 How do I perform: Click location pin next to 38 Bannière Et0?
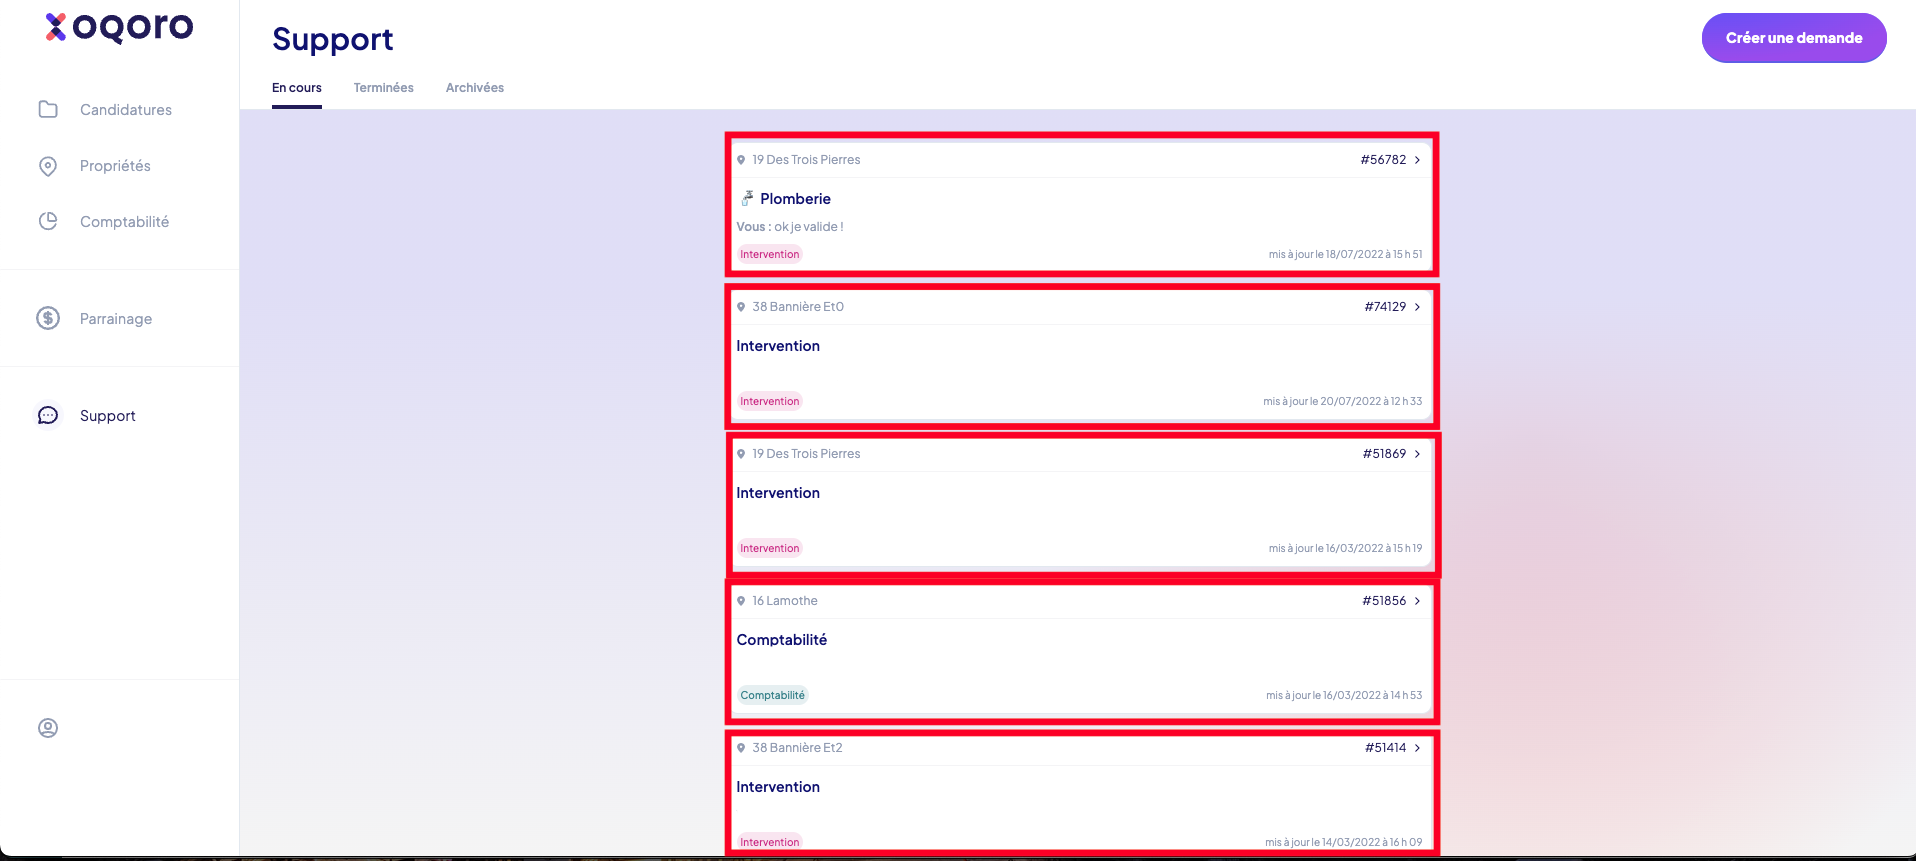(741, 307)
